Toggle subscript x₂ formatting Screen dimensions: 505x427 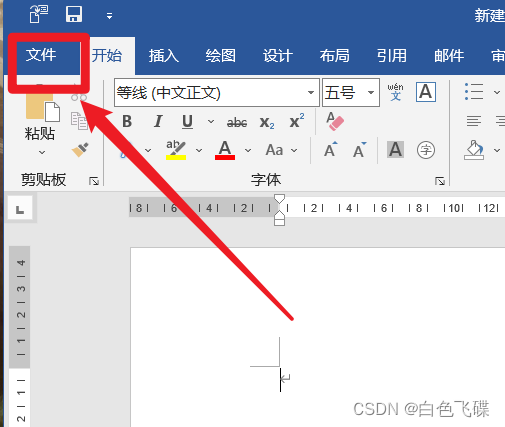(267, 123)
